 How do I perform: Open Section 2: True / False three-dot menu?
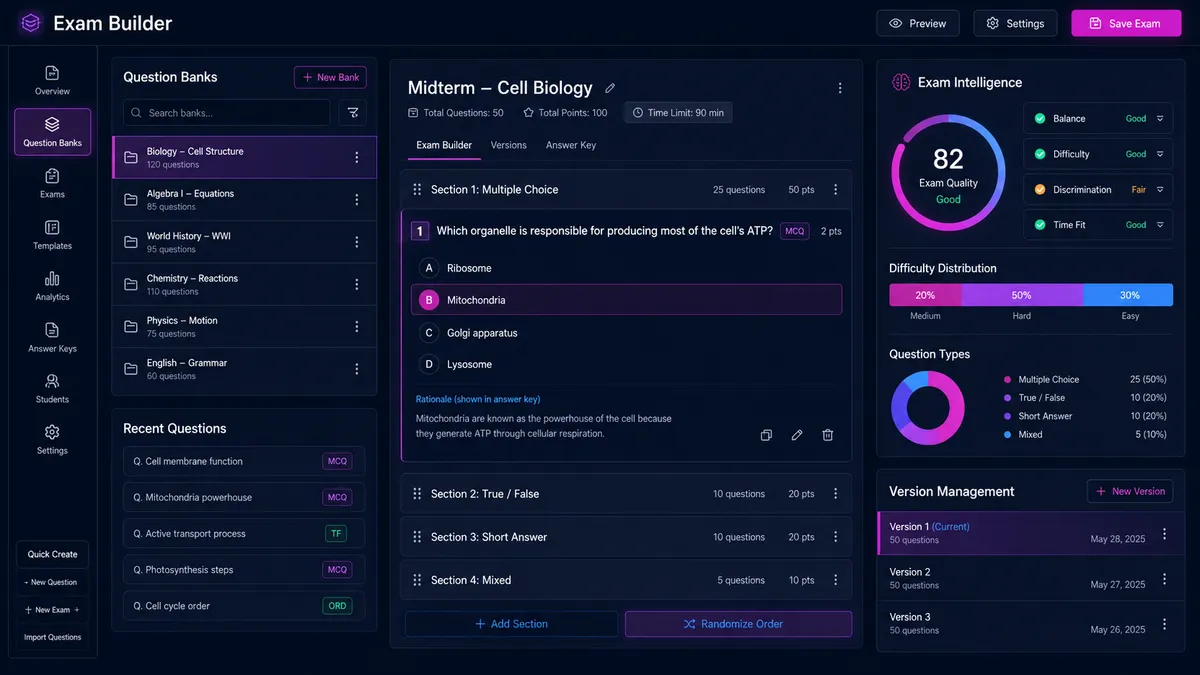[x=836, y=494]
